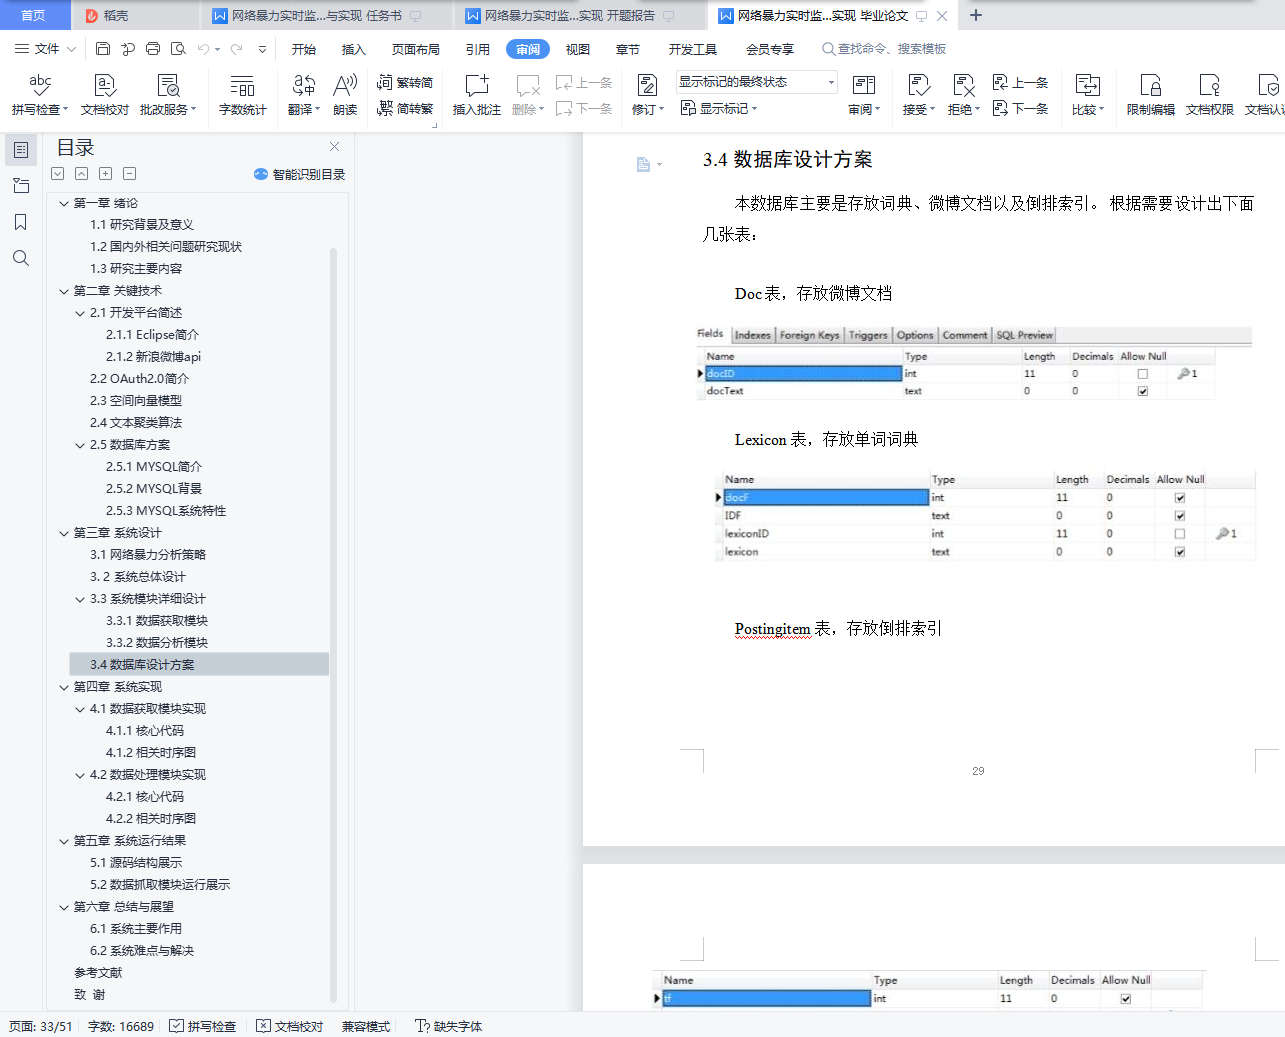The height and width of the screenshot is (1037, 1285).
Task: Click 缺失字体 in the status bar
Action: coord(449,1026)
